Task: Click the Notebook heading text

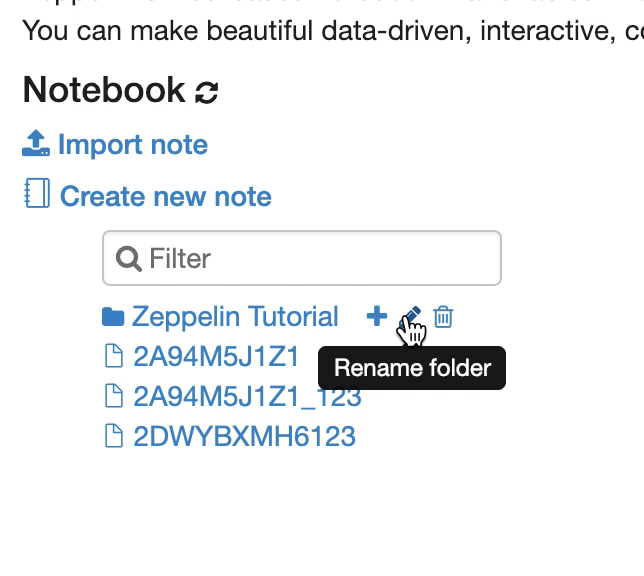Action: pyautogui.click(x=104, y=90)
